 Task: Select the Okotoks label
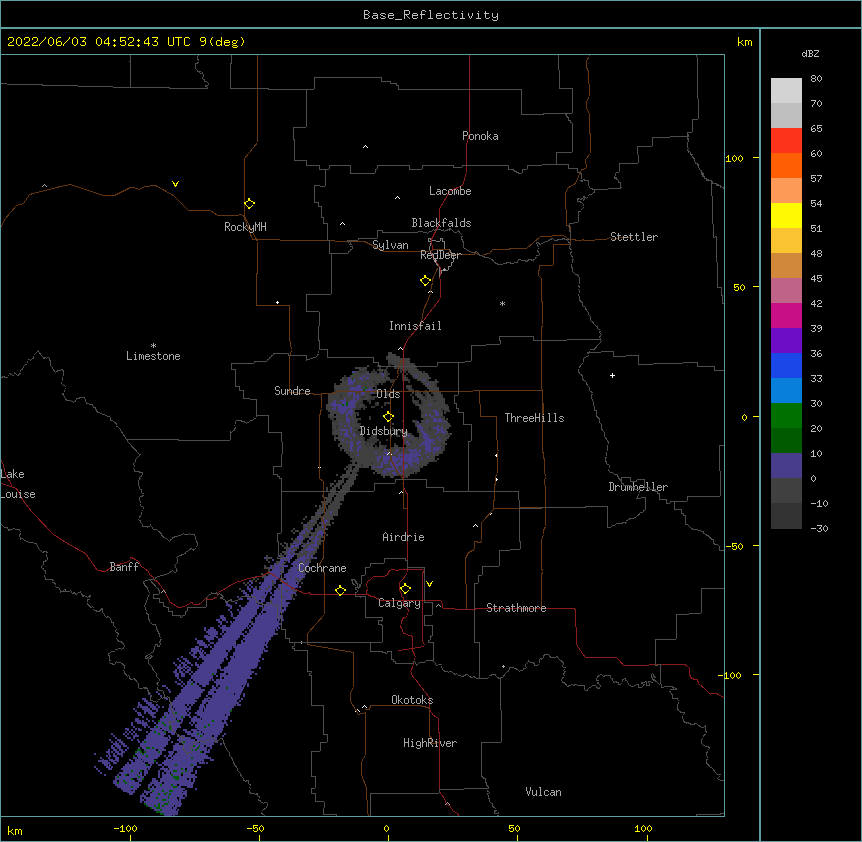click(x=412, y=700)
